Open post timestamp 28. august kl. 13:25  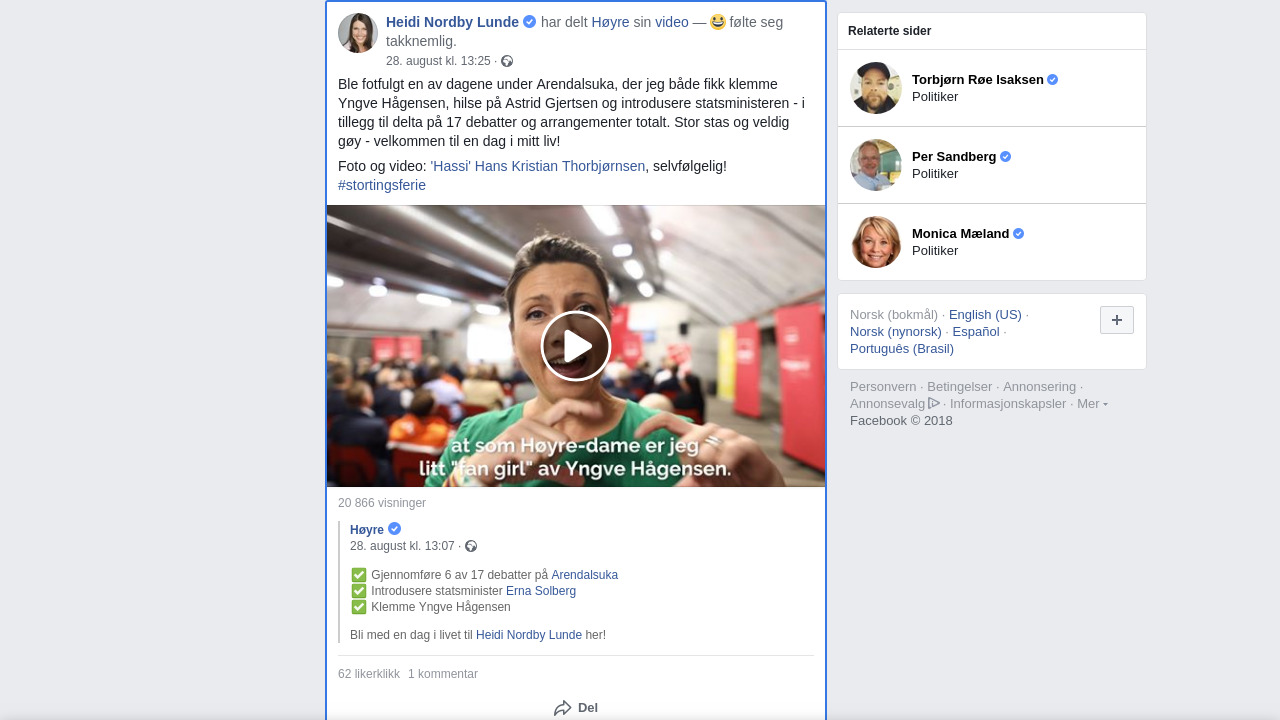coord(438,61)
